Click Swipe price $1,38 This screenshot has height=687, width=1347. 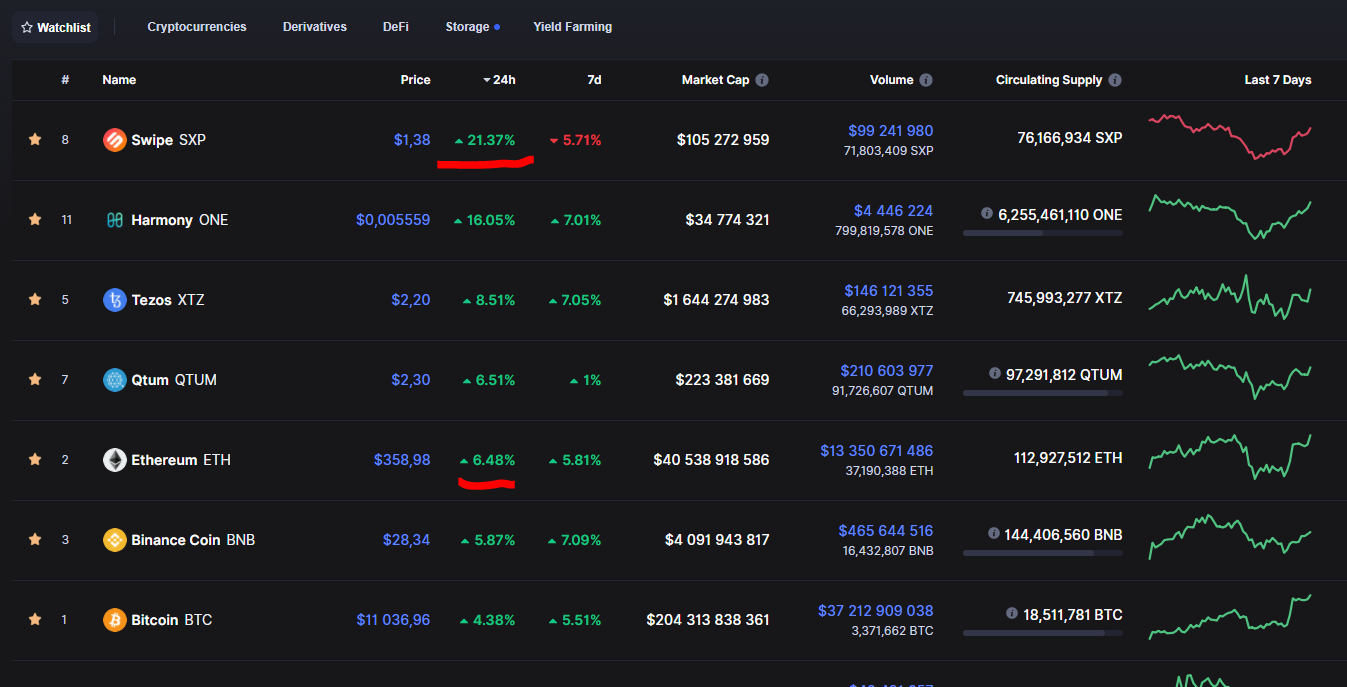pyautogui.click(x=412, y=140)
